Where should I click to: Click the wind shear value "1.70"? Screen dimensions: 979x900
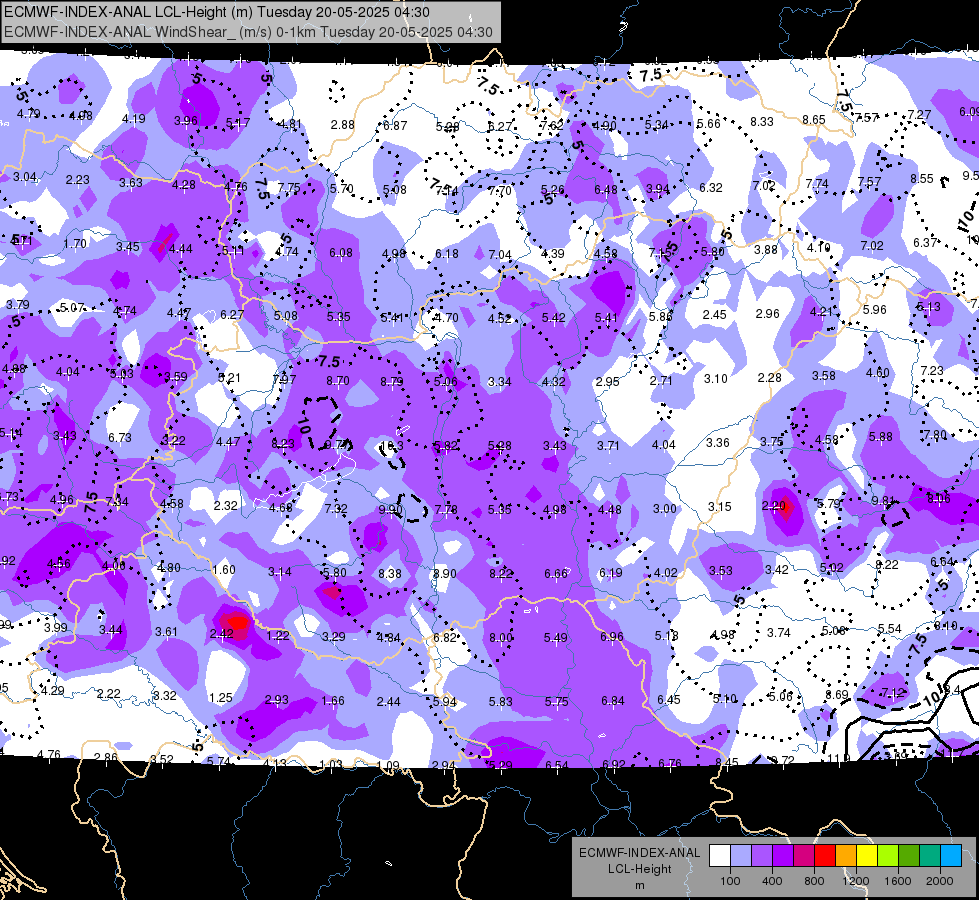(75, 244)
